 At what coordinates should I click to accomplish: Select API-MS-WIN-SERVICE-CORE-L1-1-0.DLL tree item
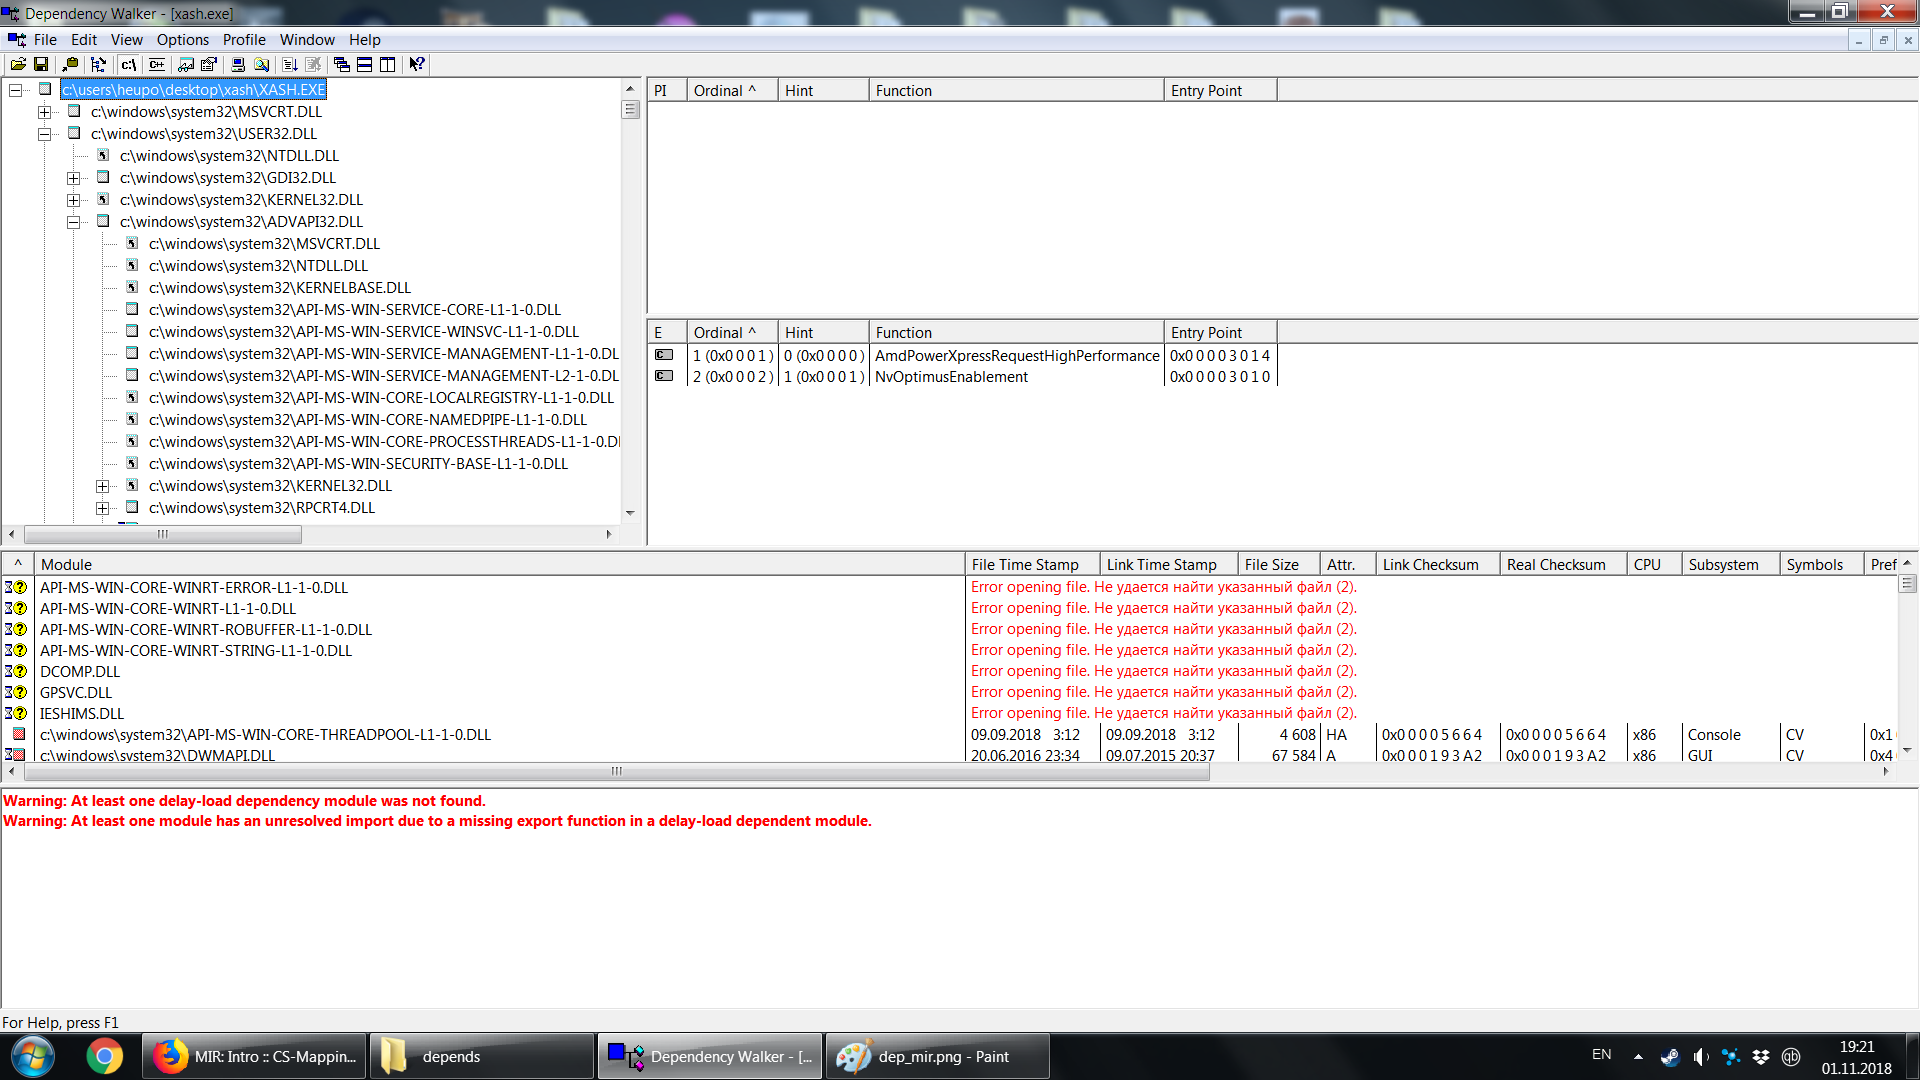point(355,310)
